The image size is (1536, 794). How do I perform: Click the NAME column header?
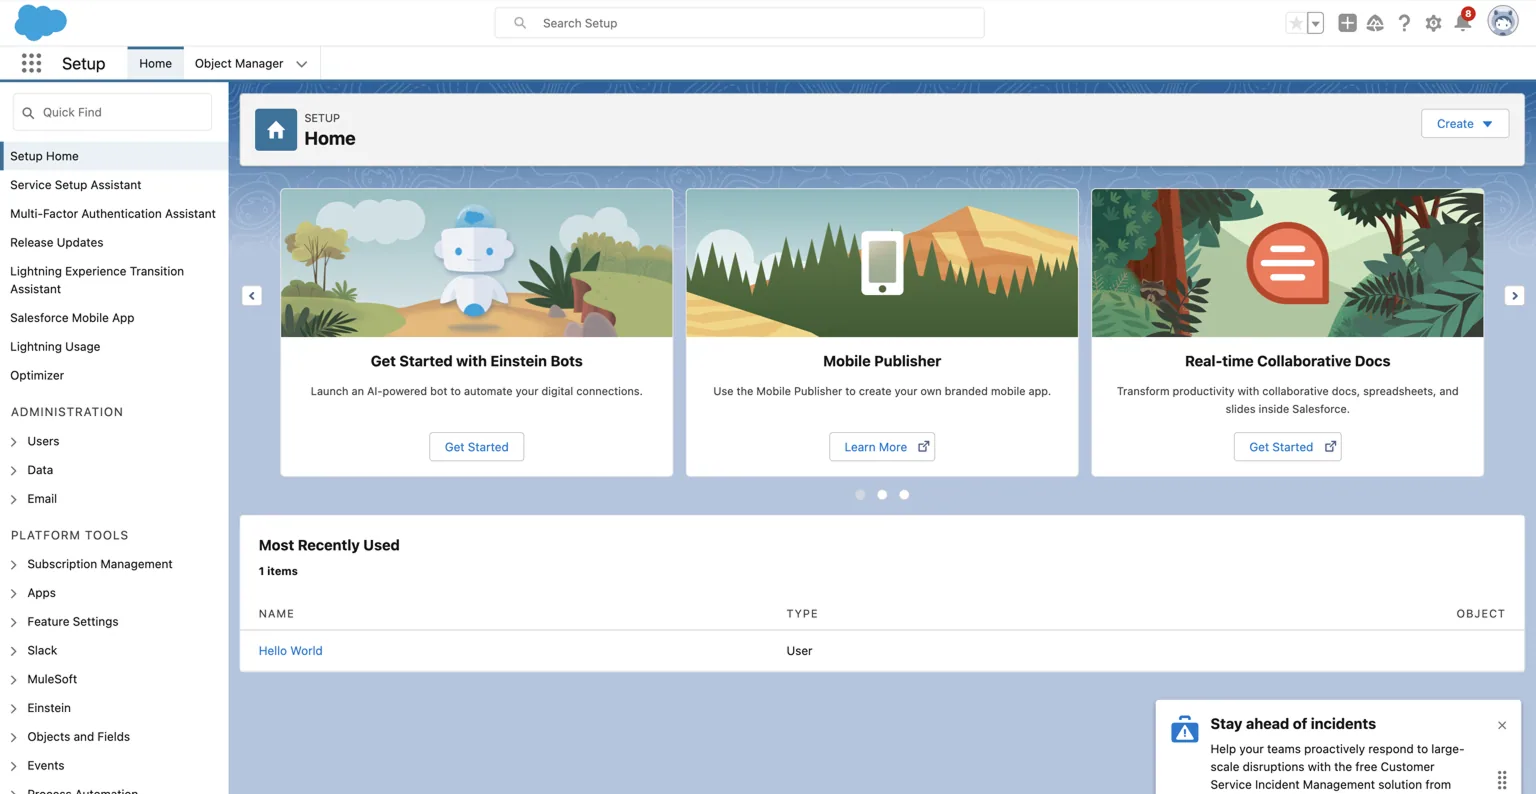(x=276, y=614)
